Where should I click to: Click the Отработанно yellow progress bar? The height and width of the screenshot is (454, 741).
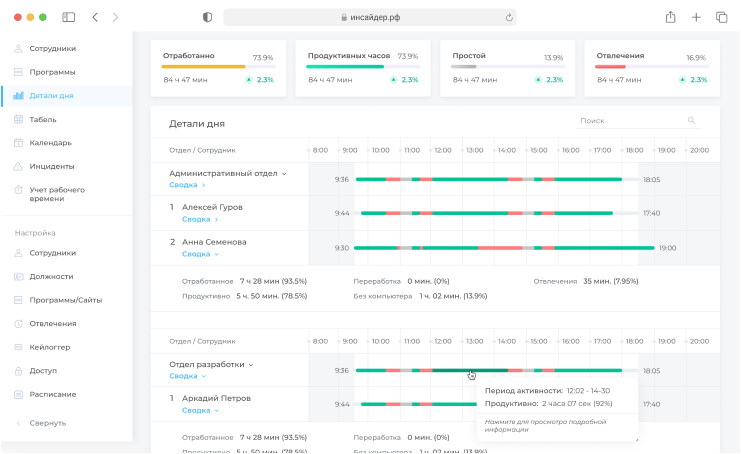(x=203, y=67)
